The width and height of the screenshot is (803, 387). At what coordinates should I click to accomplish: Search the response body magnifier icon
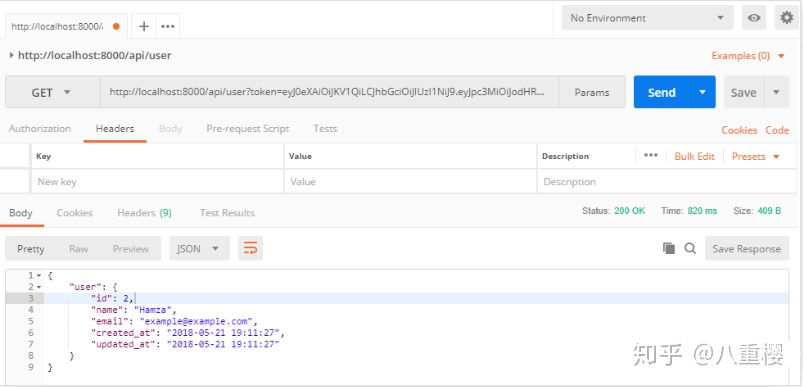[690, 249]
